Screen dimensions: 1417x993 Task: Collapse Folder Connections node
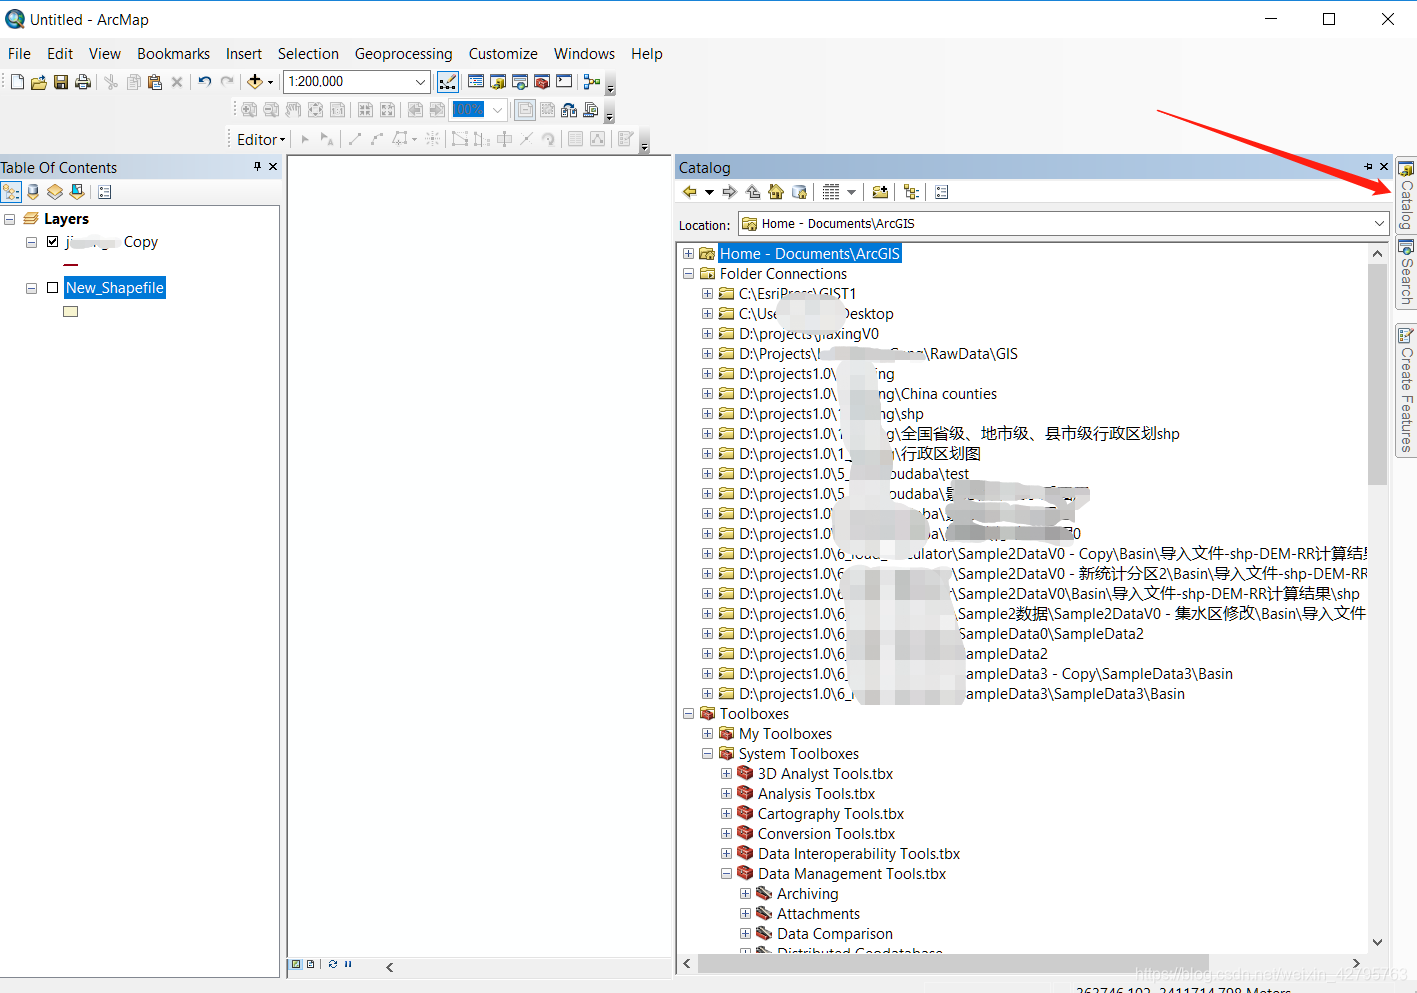click(x=688, y=274)
